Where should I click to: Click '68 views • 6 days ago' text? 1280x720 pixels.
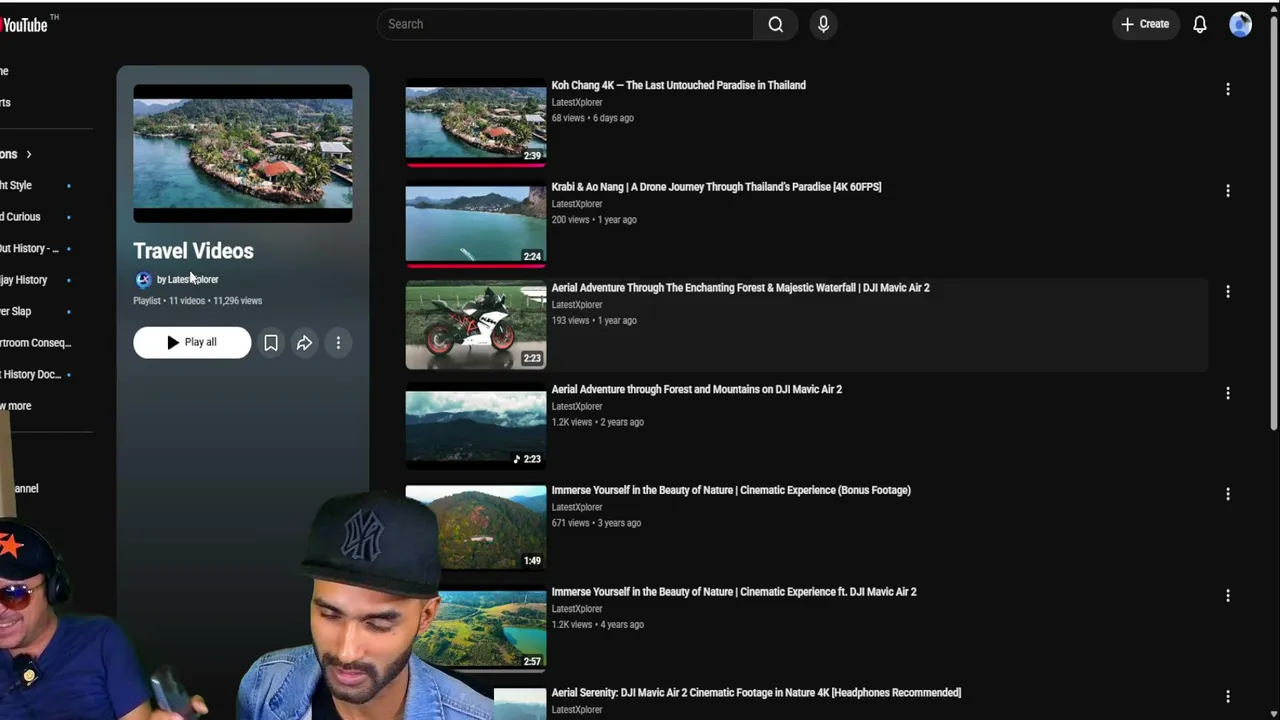pos(593,118)
